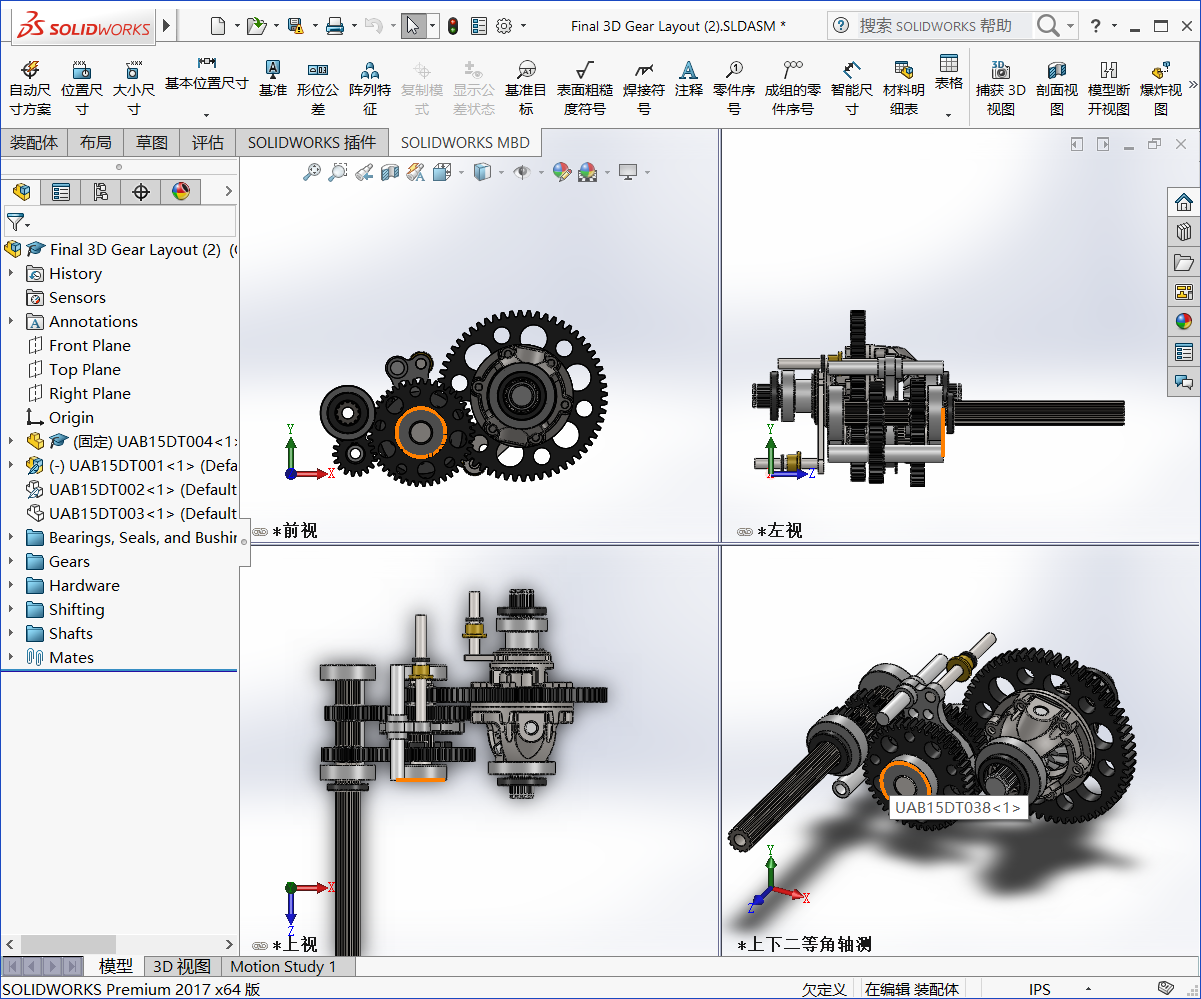Switch to the 草图 ribbon tab

[152, 143]
